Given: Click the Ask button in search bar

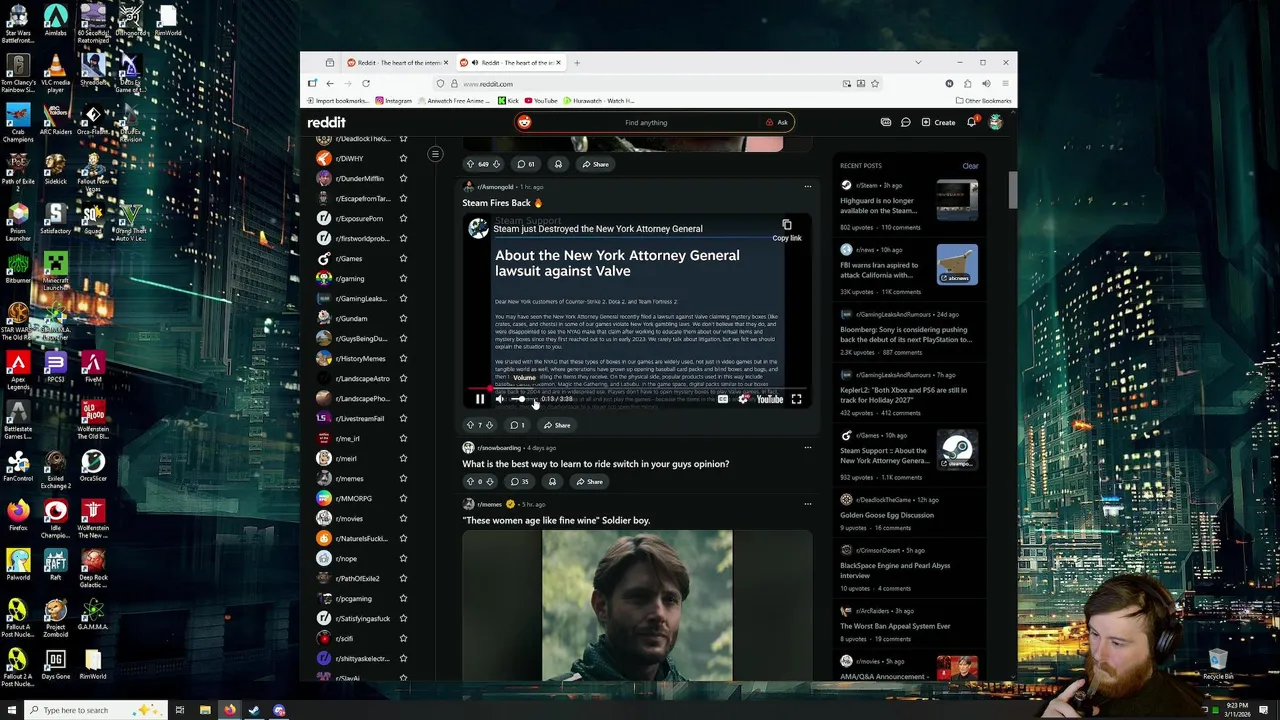Looking at the screenshot, I should coord(777,122).
